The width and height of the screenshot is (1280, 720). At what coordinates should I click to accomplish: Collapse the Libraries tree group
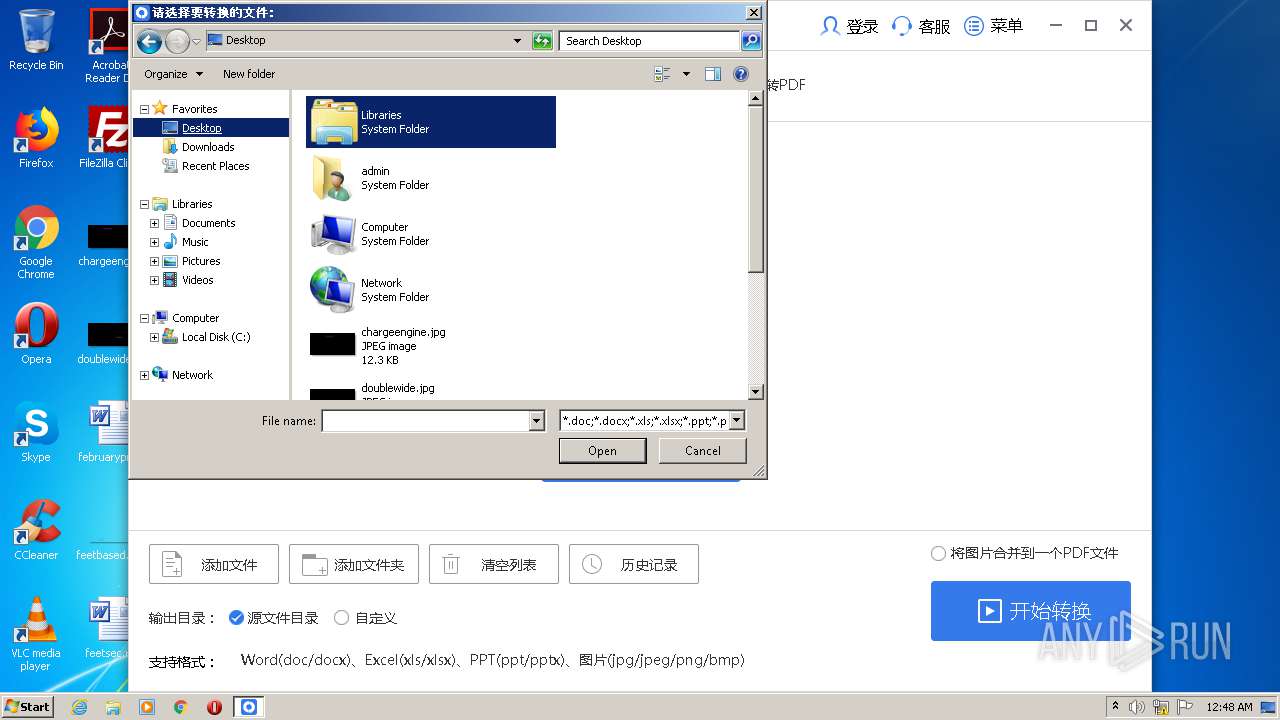pyautogui.click(x=144, y=204)
